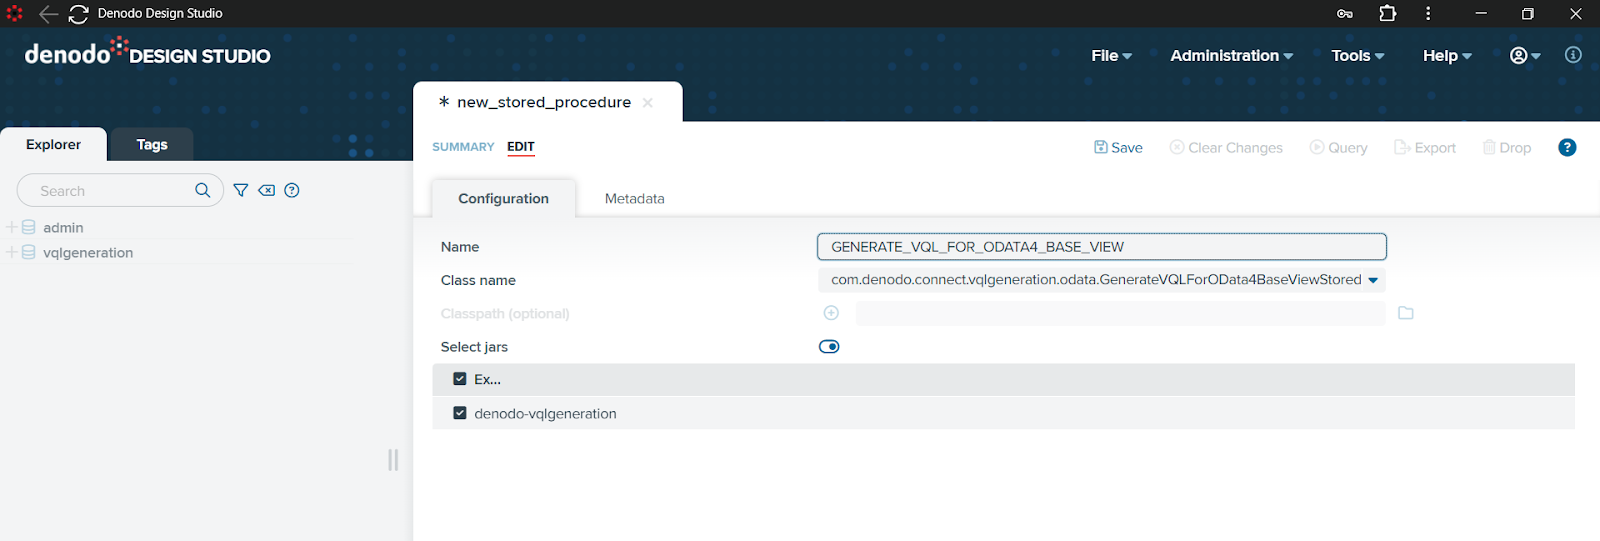Click the Save button
This screenshot has width=1600, height=541.
point(1118,147)
